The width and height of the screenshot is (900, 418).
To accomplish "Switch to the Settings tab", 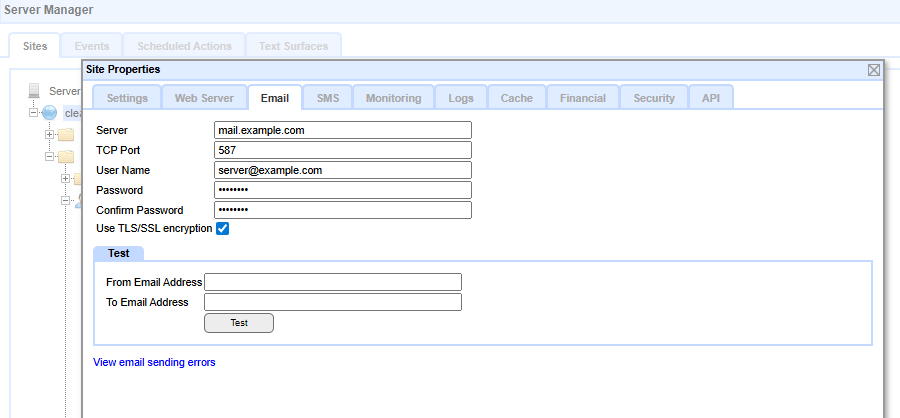I will (x=127, y=98).
